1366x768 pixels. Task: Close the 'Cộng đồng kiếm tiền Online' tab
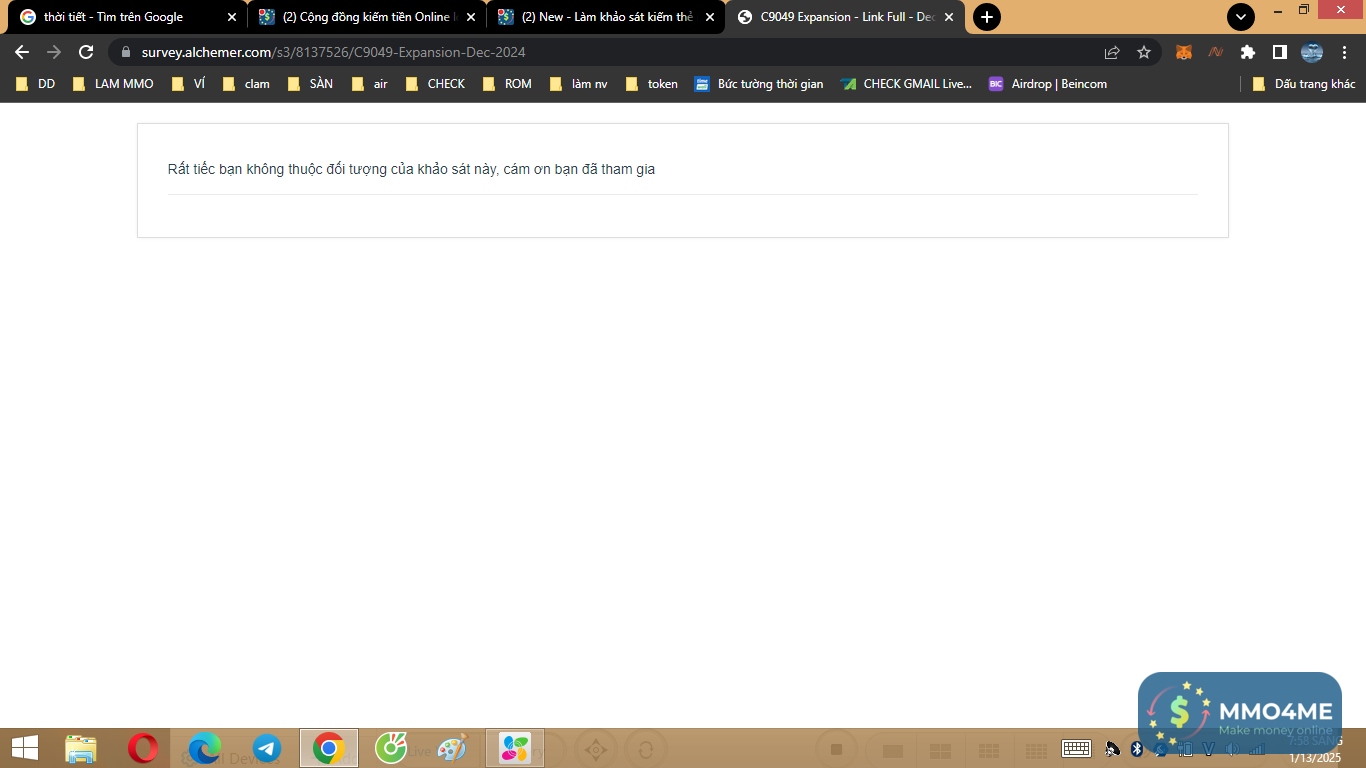471,17
